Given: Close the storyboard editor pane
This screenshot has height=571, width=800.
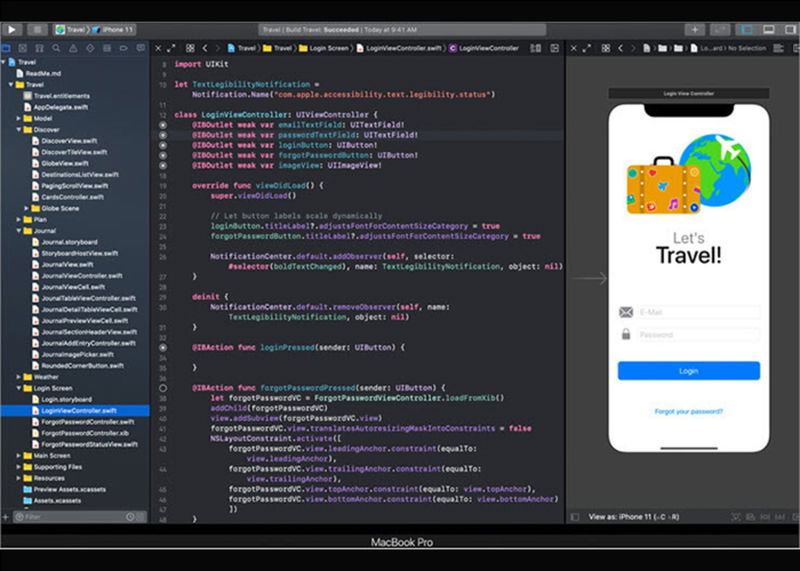Looking at the screenshot, I should (573, 48).
